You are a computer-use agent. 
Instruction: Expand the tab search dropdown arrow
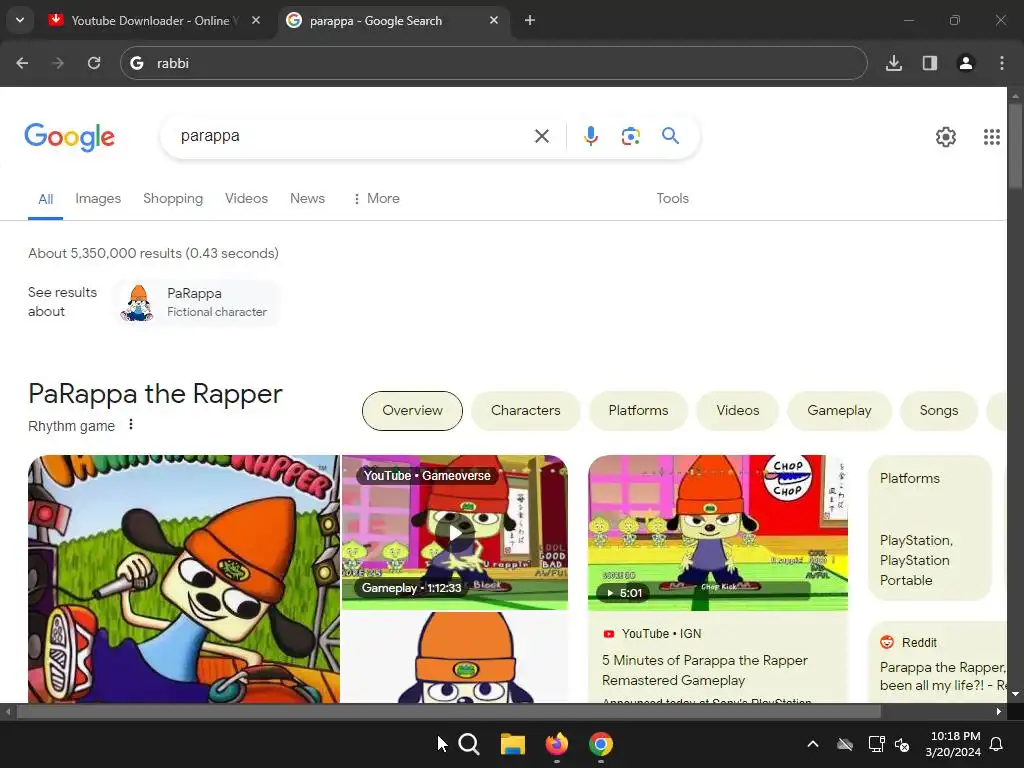20,20
